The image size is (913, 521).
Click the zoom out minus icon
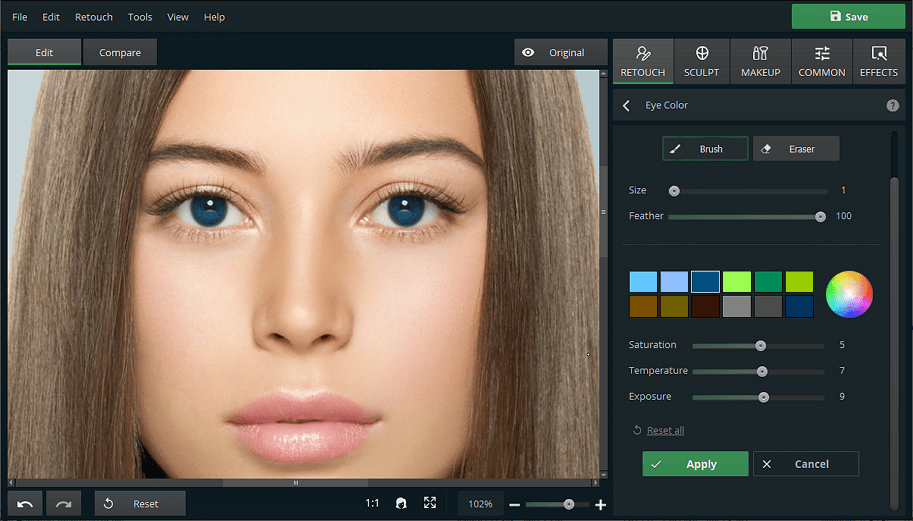(515, 505)
